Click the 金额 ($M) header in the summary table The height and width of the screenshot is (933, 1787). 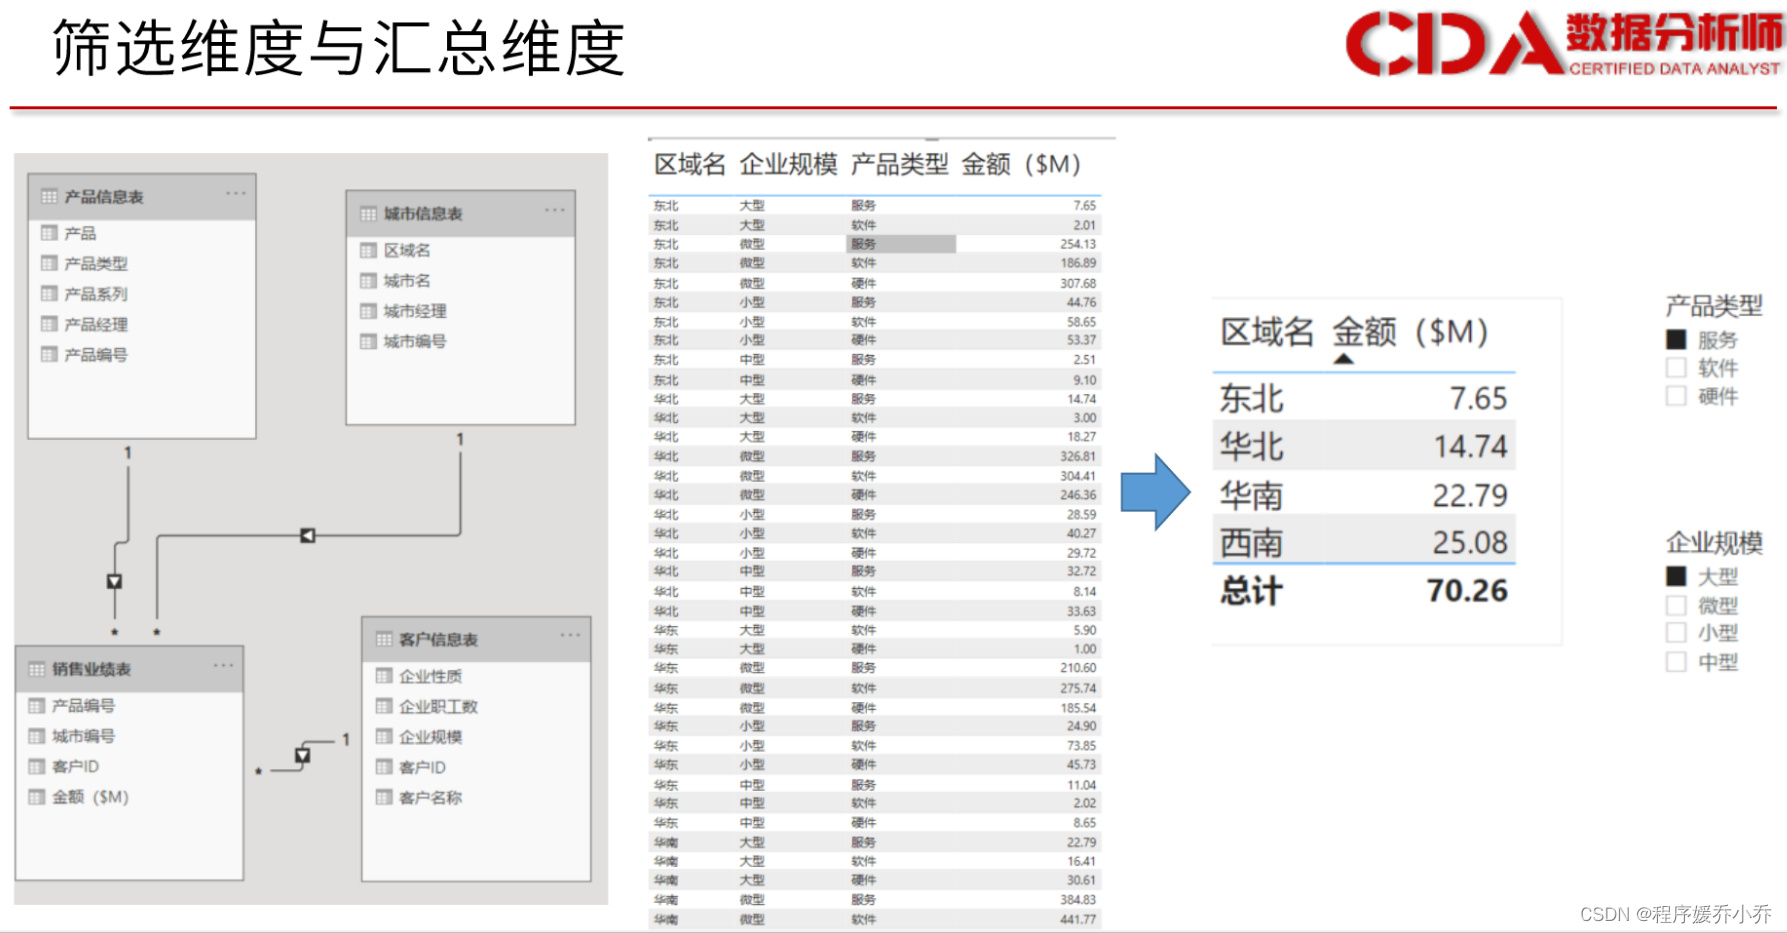(x=1411, y=331)
